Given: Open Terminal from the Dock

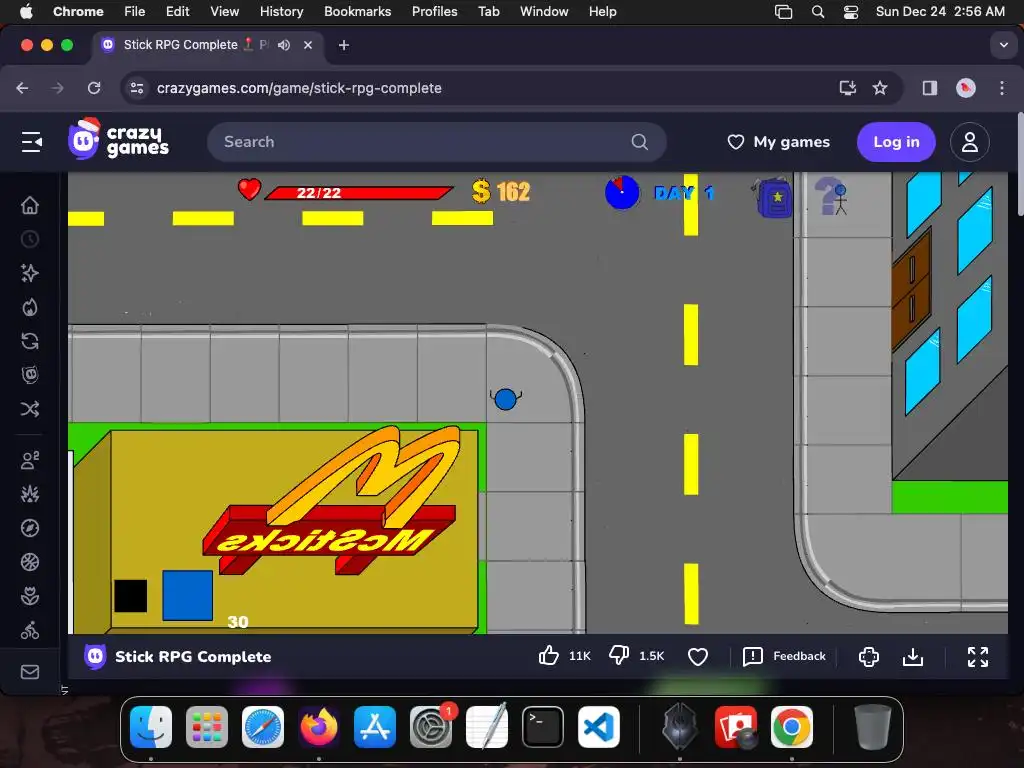Looking at the screenshot, I should 543,727.
